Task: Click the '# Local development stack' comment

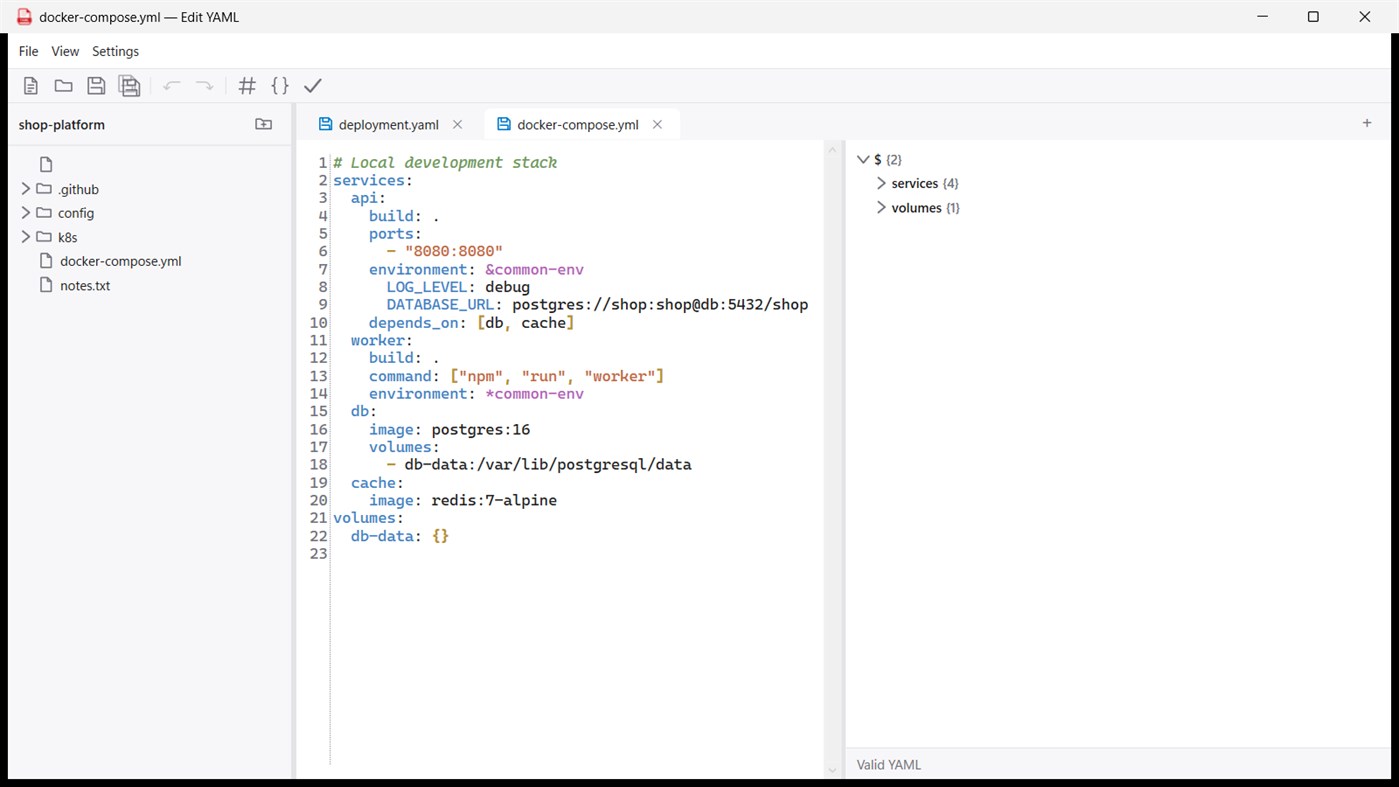Action: 445,162
